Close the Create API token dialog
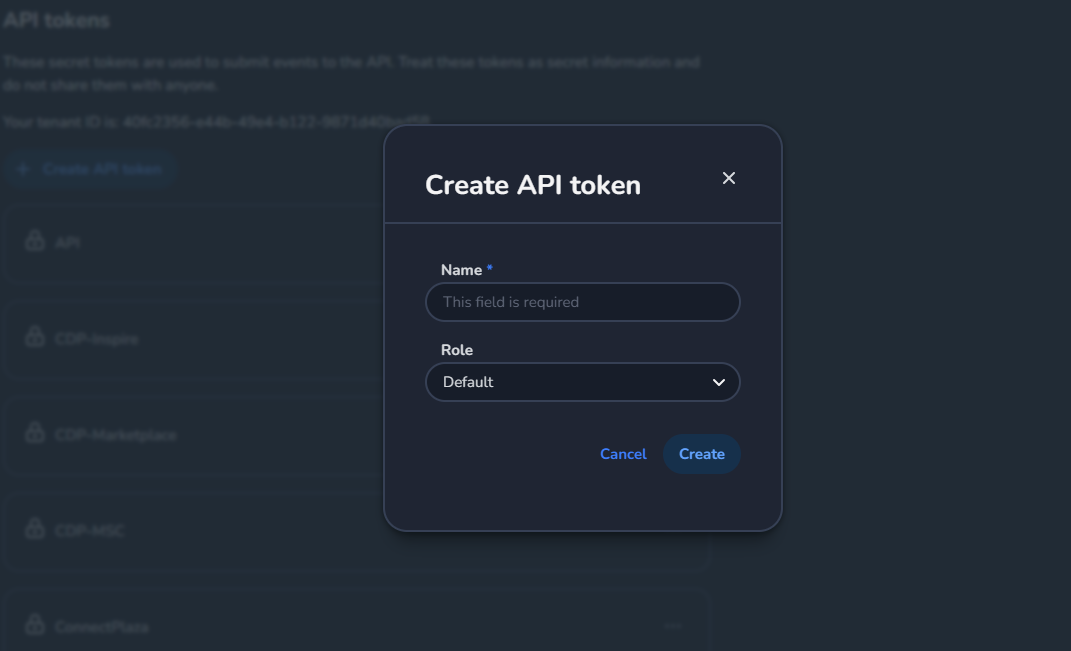1071x651 pixels. 729,178
